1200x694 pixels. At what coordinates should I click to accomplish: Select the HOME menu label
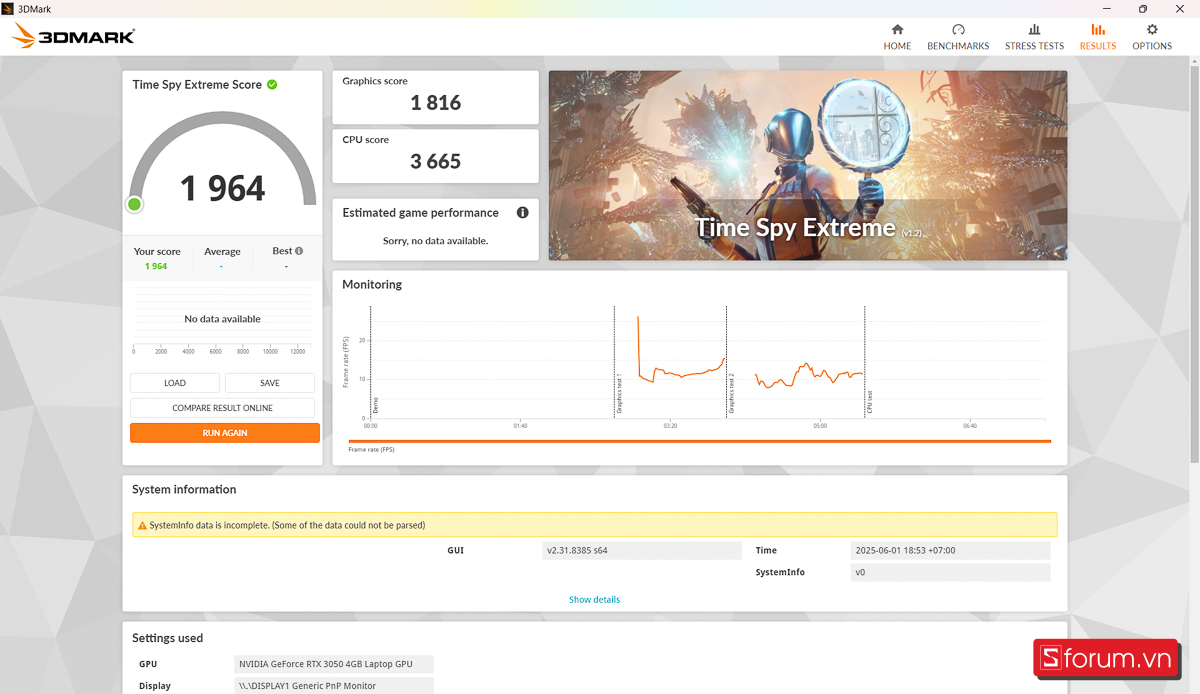897,46
